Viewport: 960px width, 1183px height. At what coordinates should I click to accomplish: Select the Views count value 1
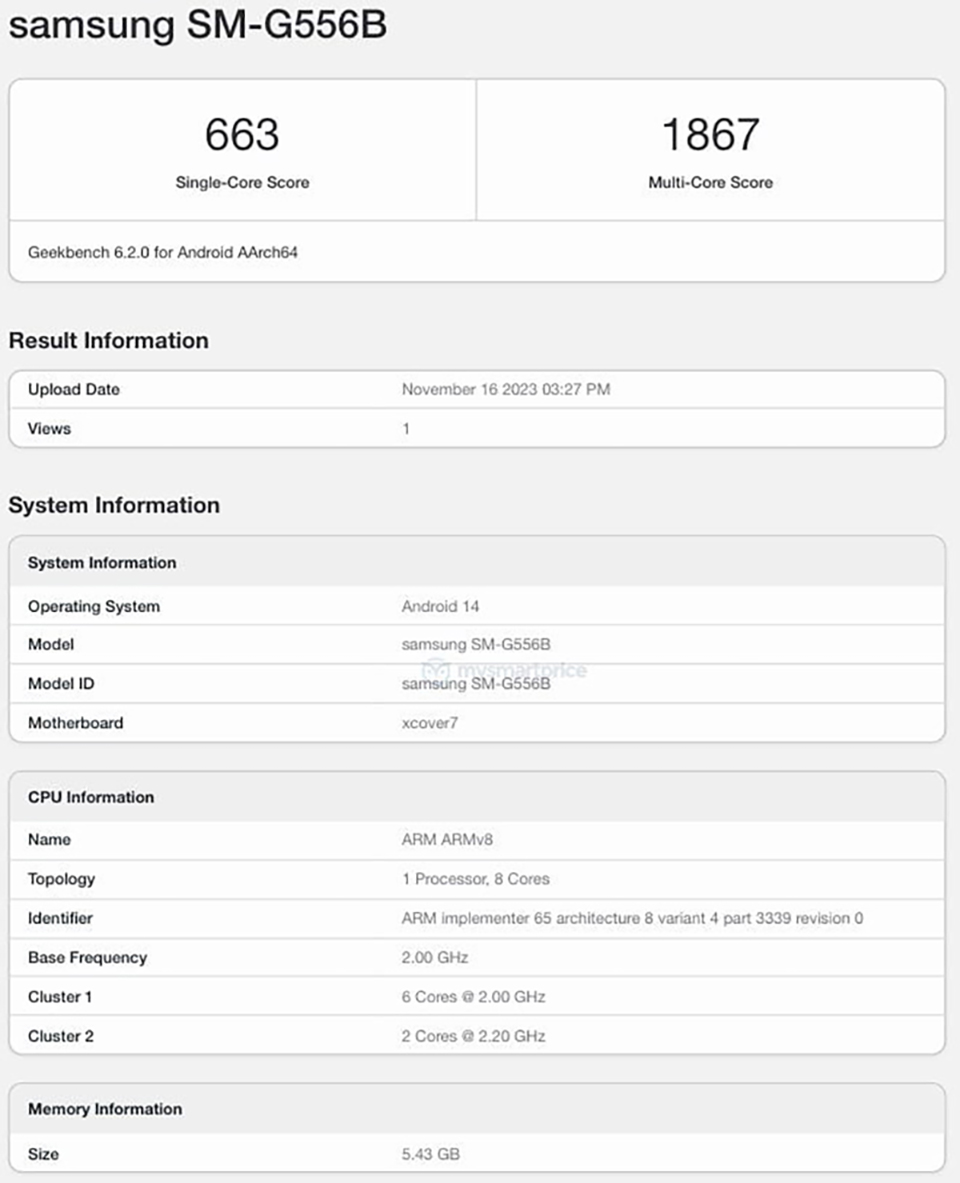[406, 429]
